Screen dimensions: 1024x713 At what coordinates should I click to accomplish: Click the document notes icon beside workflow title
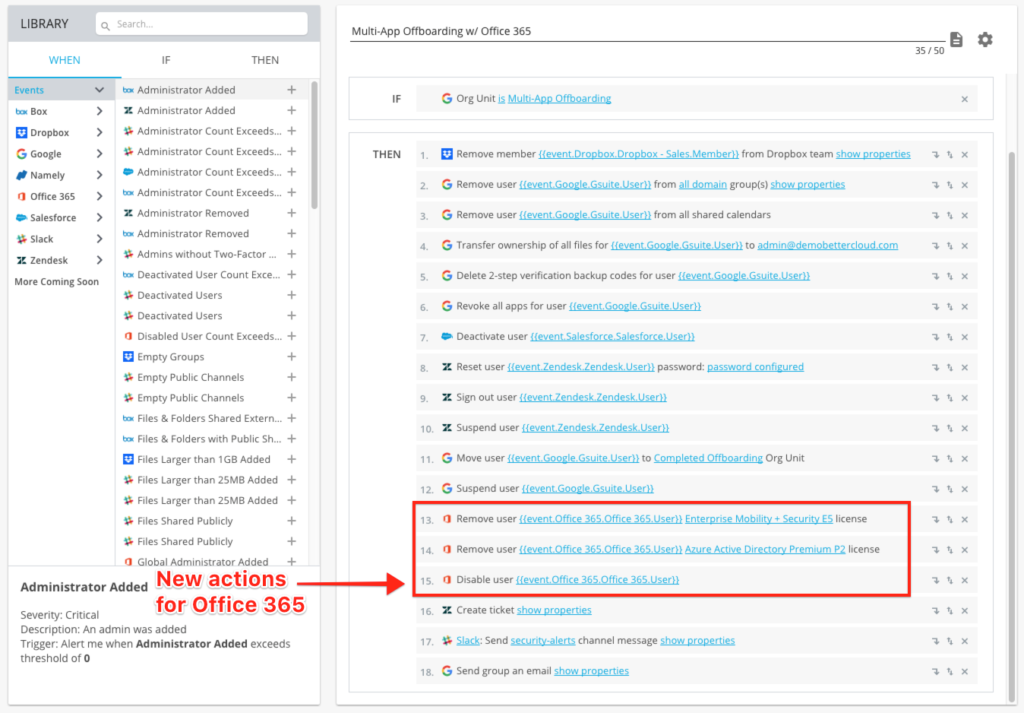pos(956,40)
